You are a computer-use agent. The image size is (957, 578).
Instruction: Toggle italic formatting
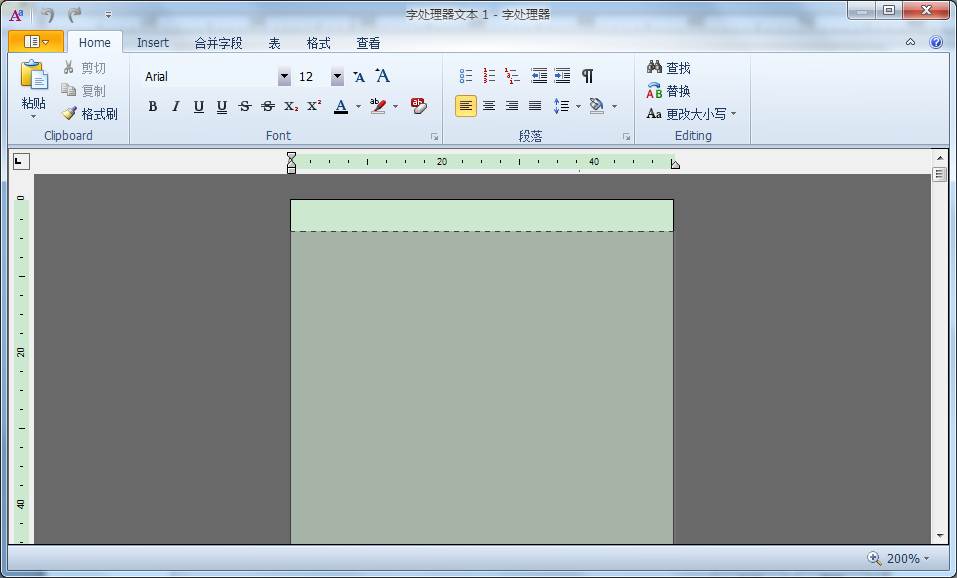point(176,106)
